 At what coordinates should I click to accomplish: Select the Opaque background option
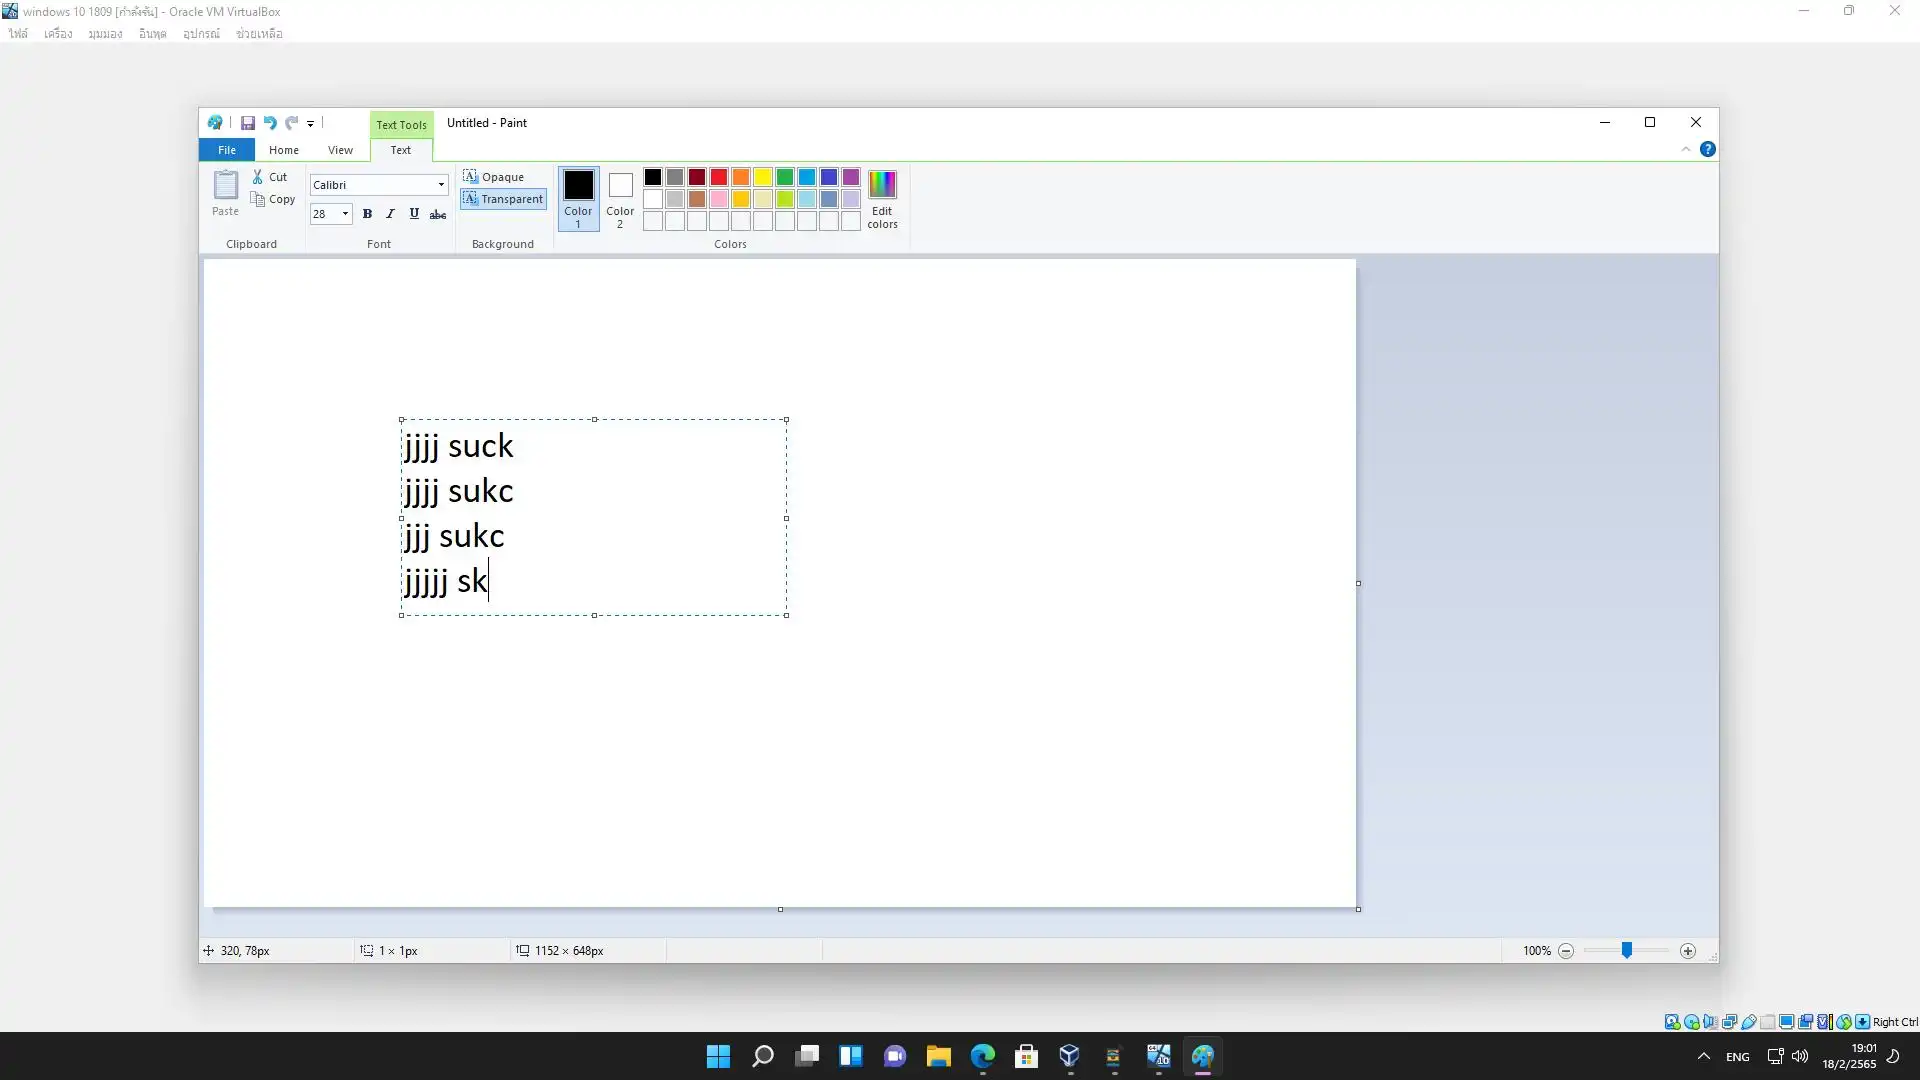(x=494, y=177)
